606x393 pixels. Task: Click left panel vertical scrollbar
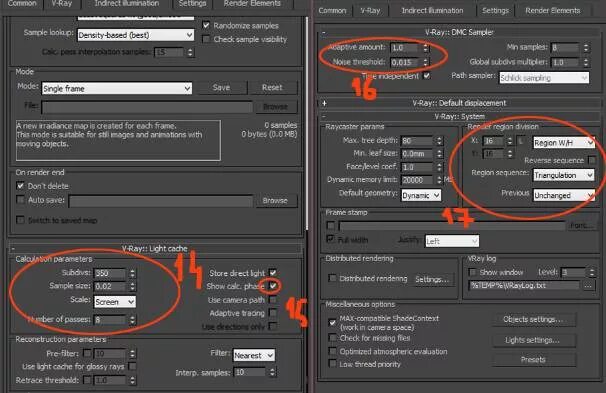308,124
